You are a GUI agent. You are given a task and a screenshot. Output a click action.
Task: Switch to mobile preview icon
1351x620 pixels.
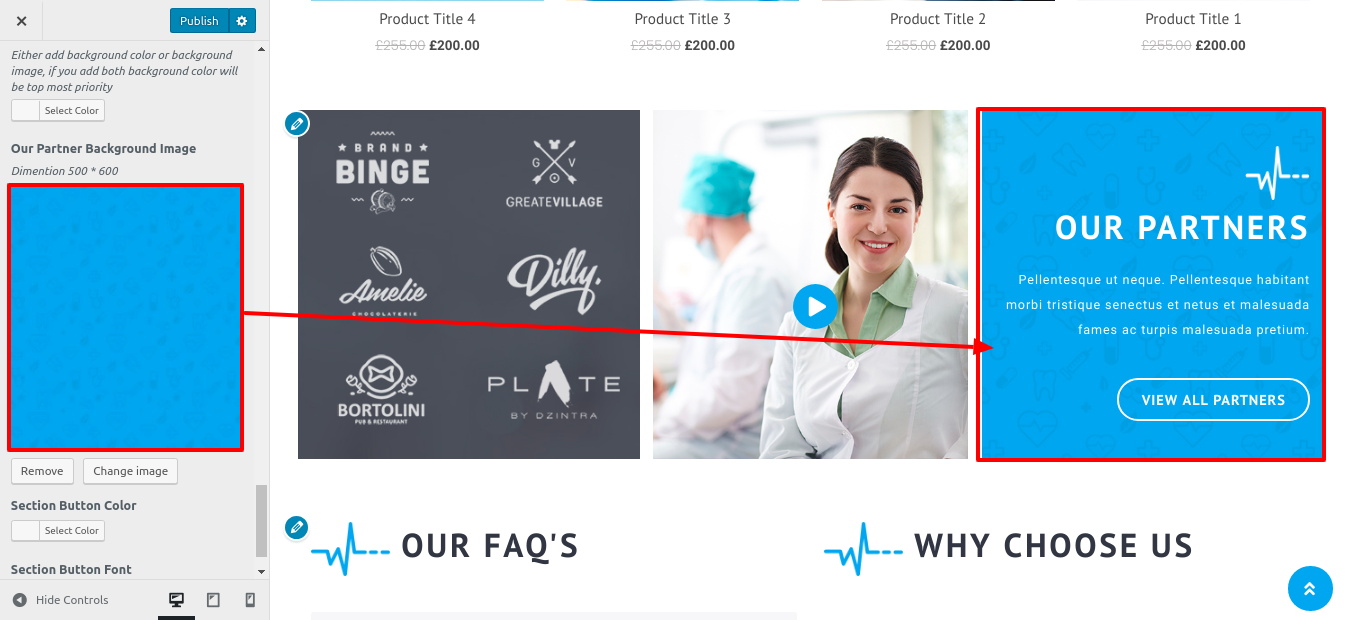pyautogui.click(x=250, y=600)
